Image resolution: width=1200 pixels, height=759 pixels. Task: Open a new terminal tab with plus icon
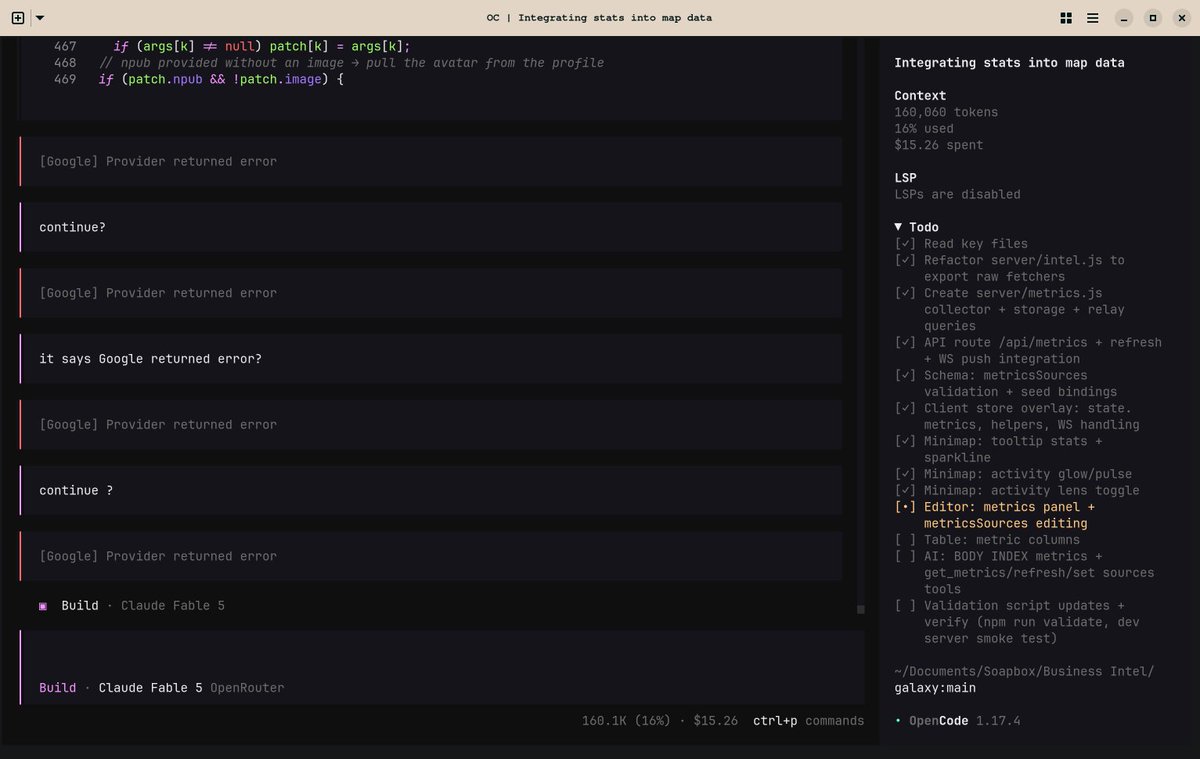point(17,18)
